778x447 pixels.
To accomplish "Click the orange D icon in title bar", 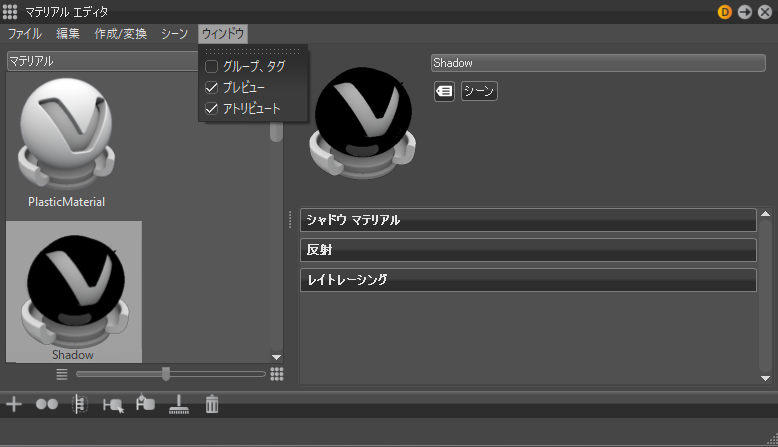I will pyautogui.click(x=724, y=12).
